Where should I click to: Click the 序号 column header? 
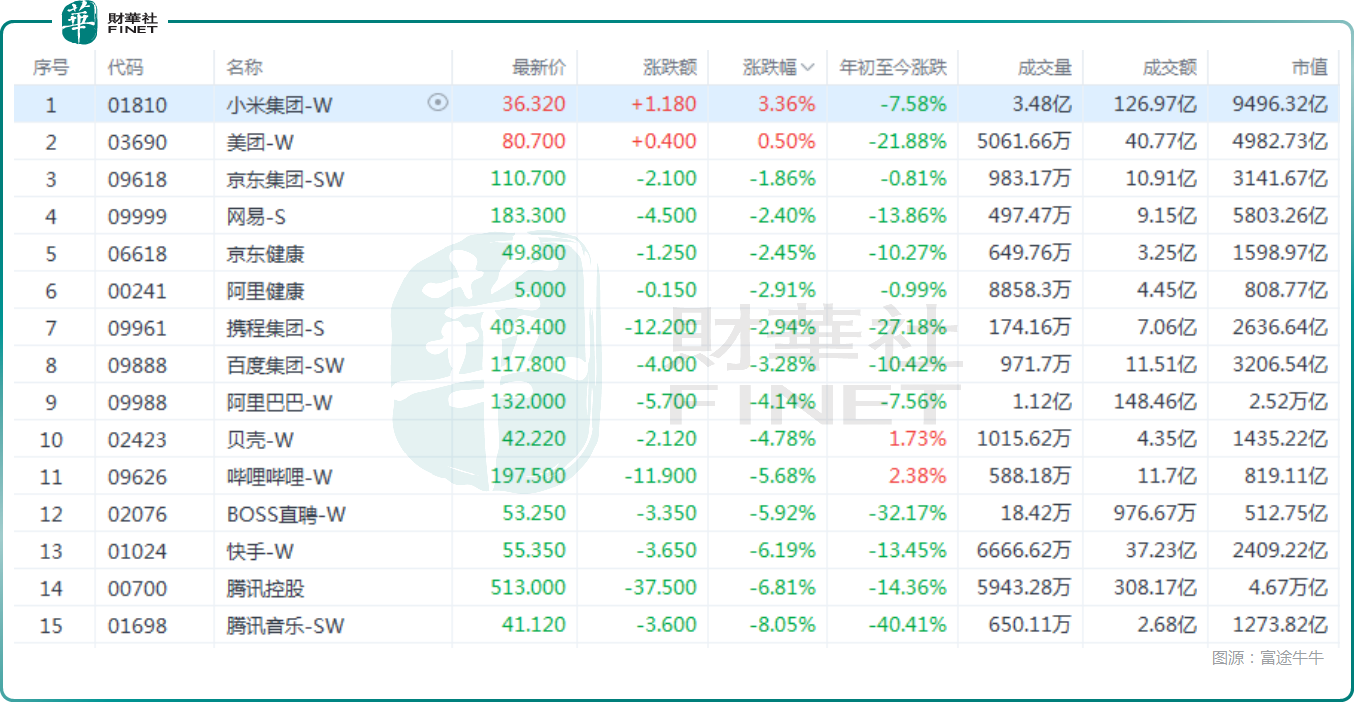(x=51, y=68)
